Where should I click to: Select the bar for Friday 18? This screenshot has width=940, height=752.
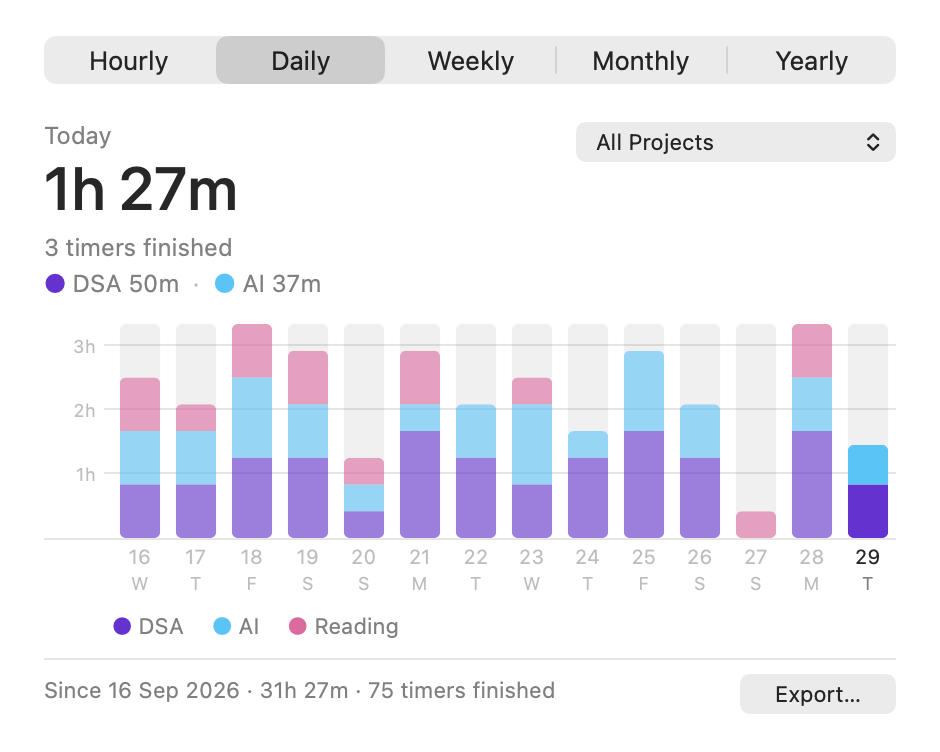[x=252, y=431]
